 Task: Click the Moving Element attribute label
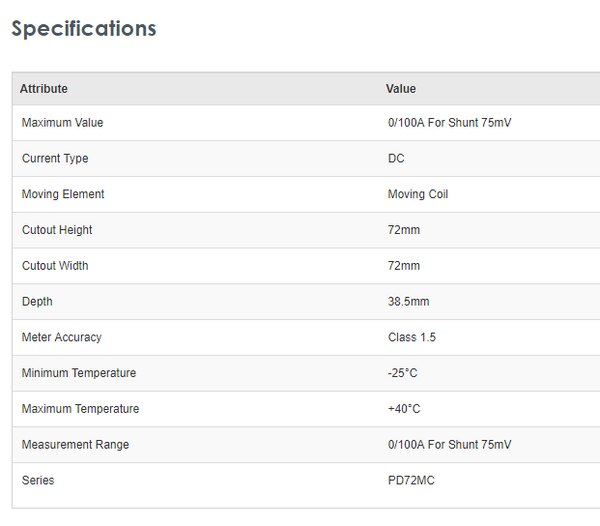click(x=63, y=194)
